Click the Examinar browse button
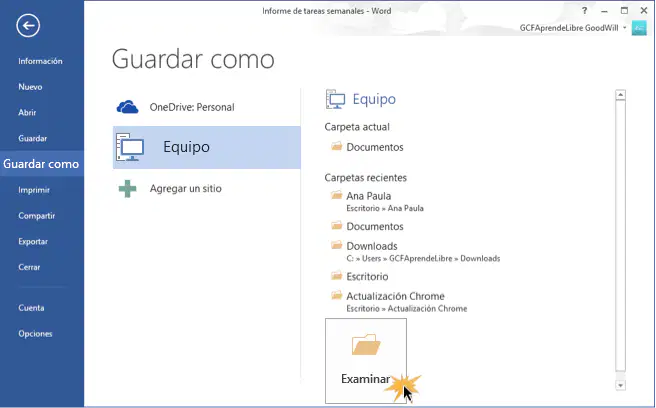The image size is (656, 408). pos(366,361)
